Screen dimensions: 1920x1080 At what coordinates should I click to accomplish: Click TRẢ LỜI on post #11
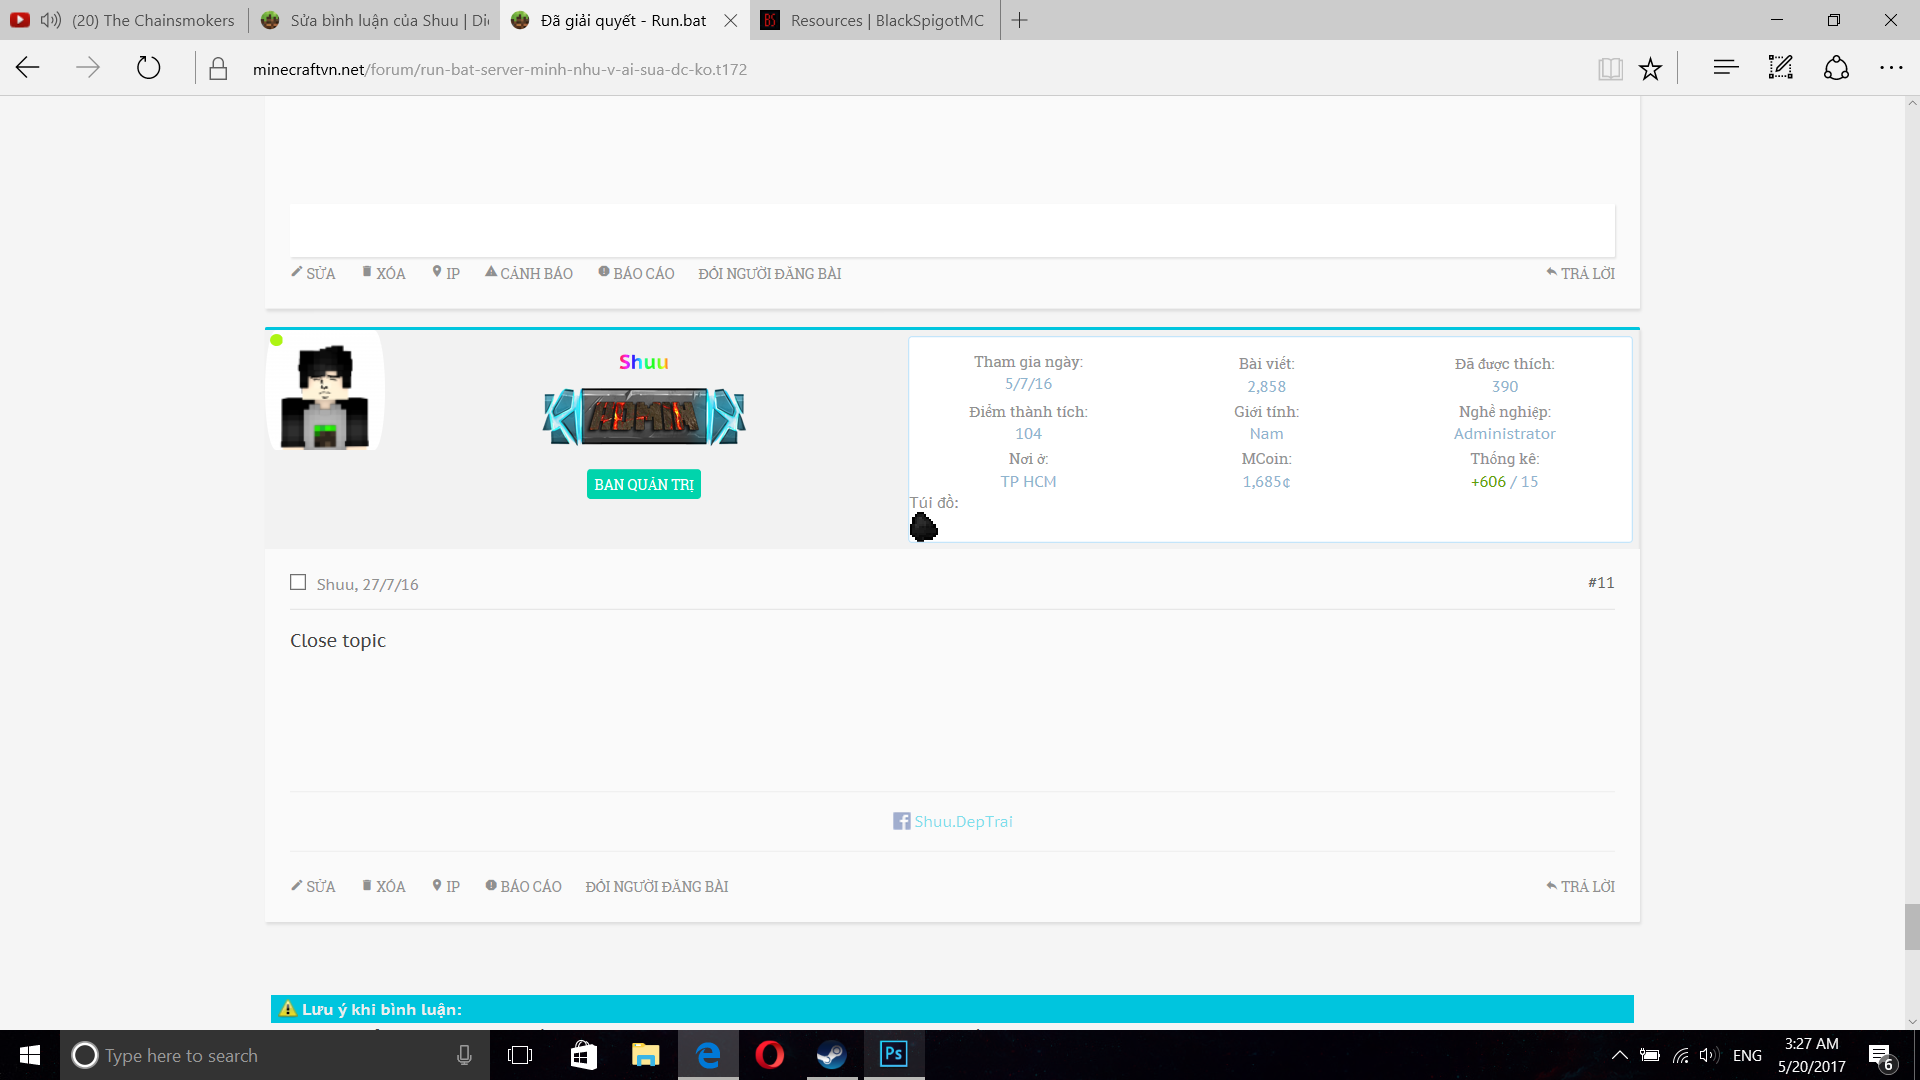[1580, 886]
